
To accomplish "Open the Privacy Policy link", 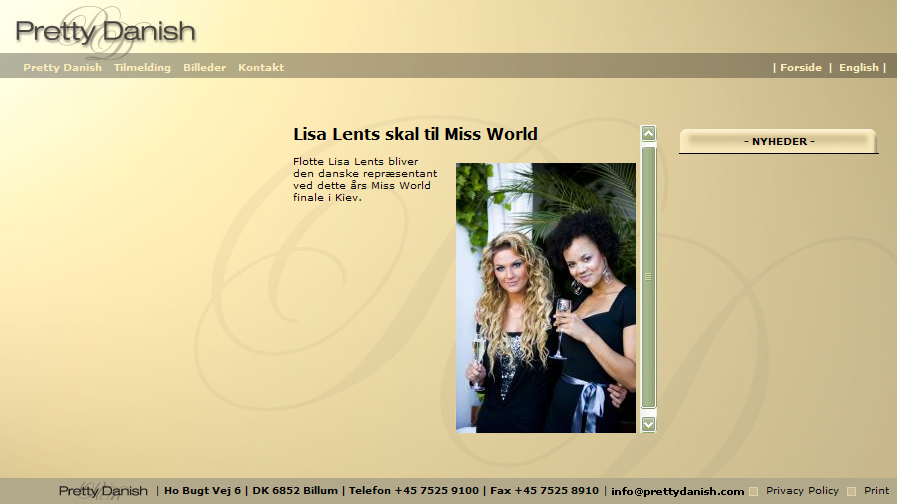I will pyautogui.click(x=802, y=491).
